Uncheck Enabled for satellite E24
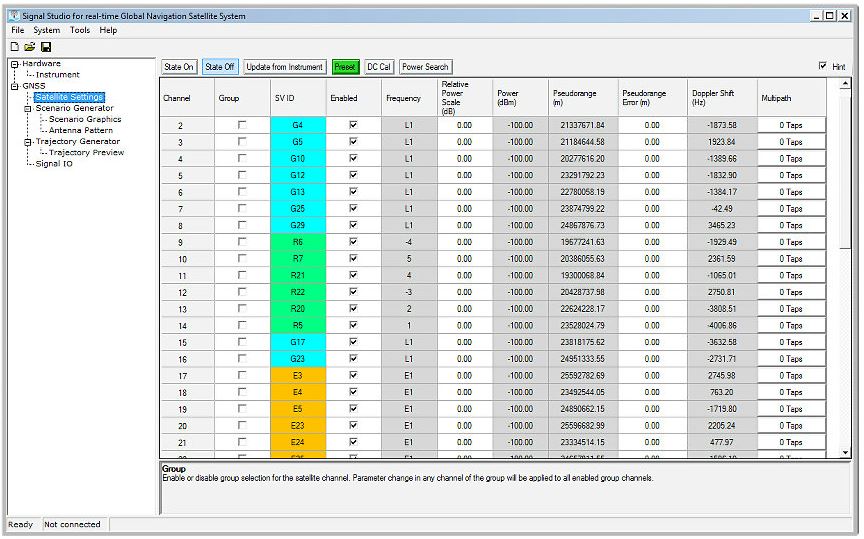This screenshot has height=539, width=864. coord(353,441)
